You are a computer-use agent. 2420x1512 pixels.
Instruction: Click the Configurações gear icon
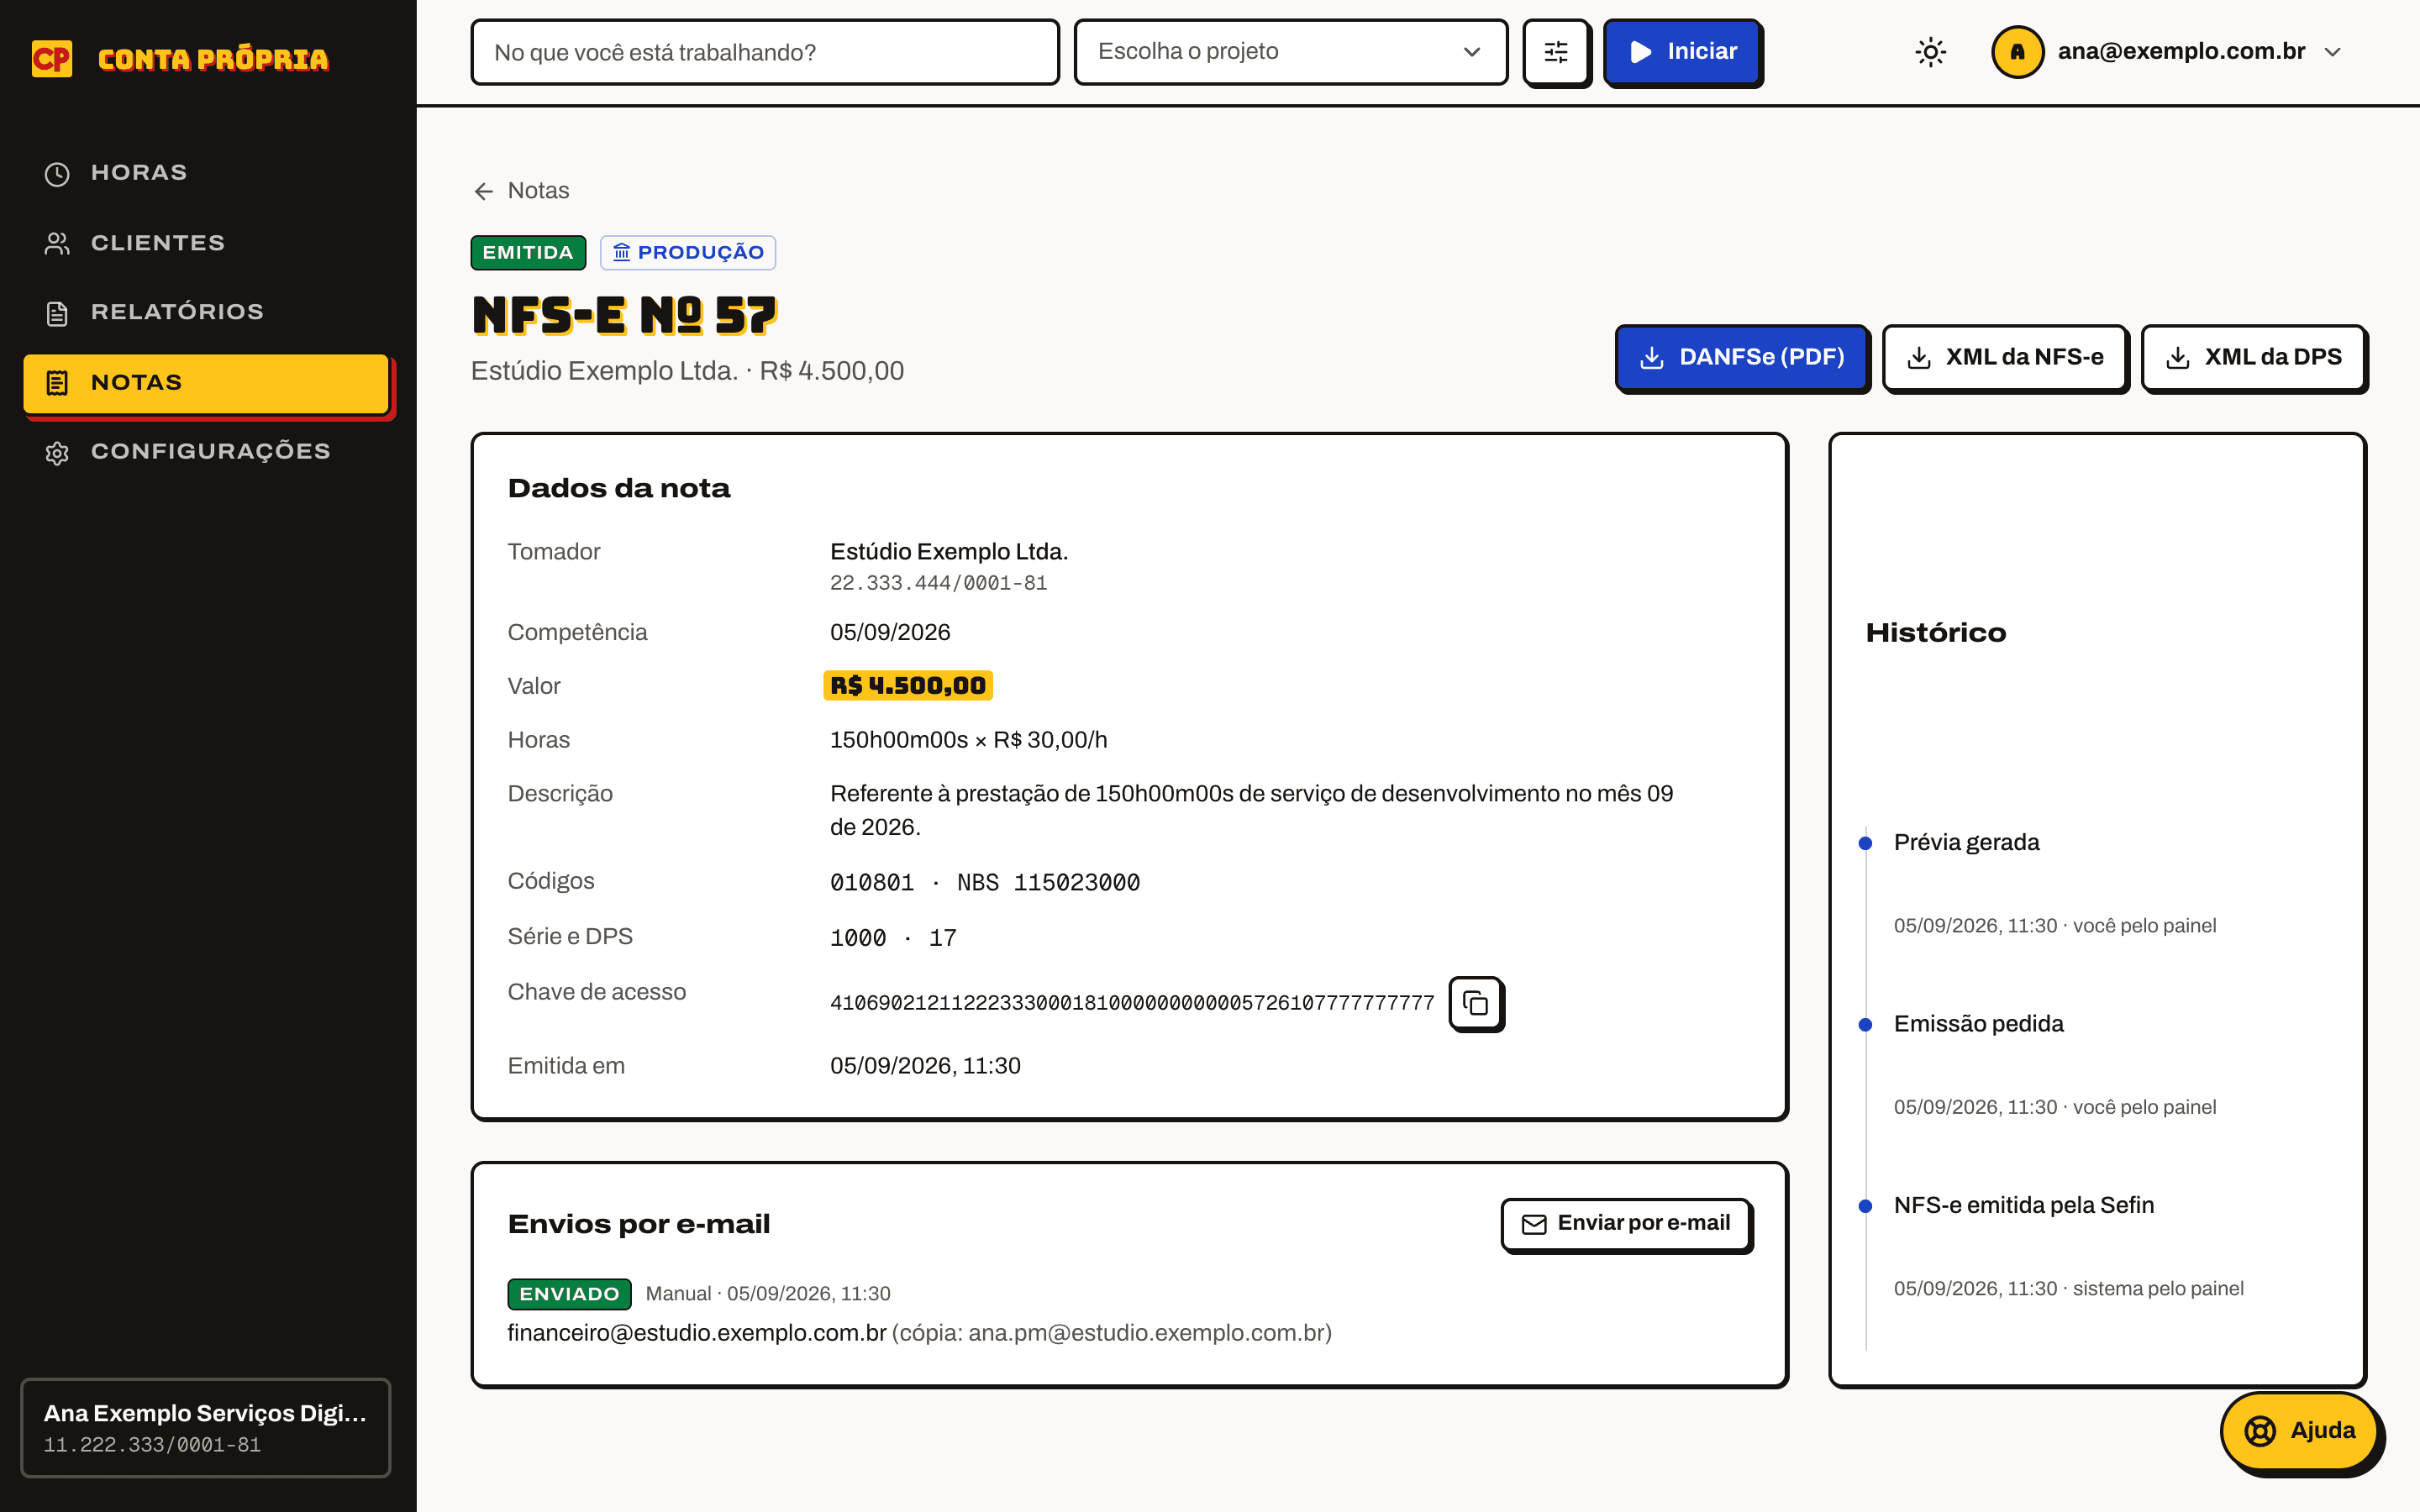point(57,453)
